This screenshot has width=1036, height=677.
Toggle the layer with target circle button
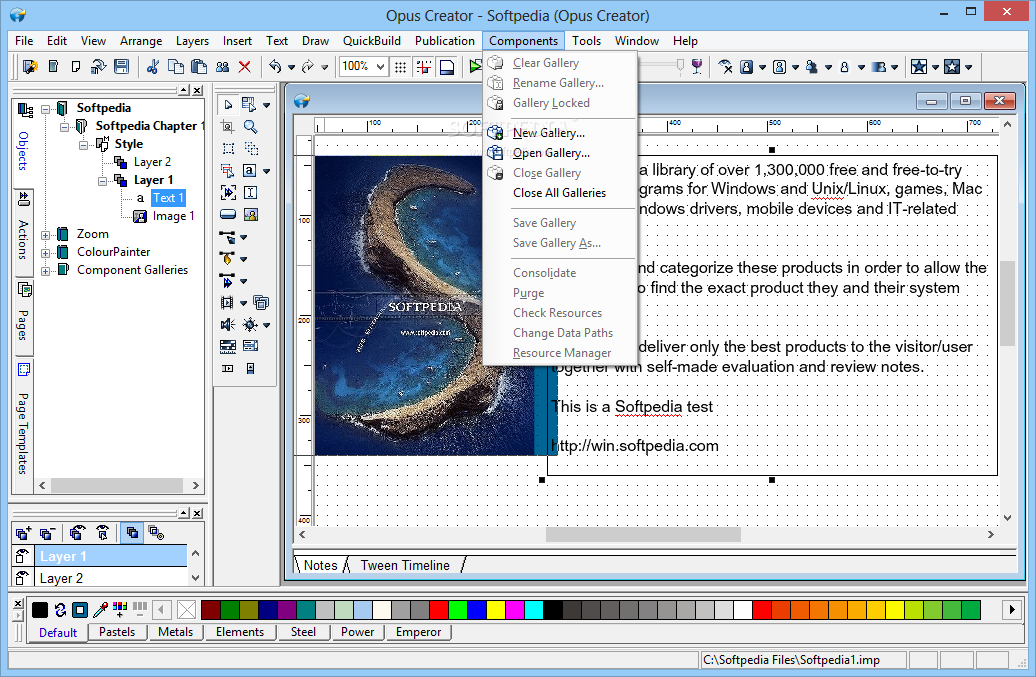point(156,533)
